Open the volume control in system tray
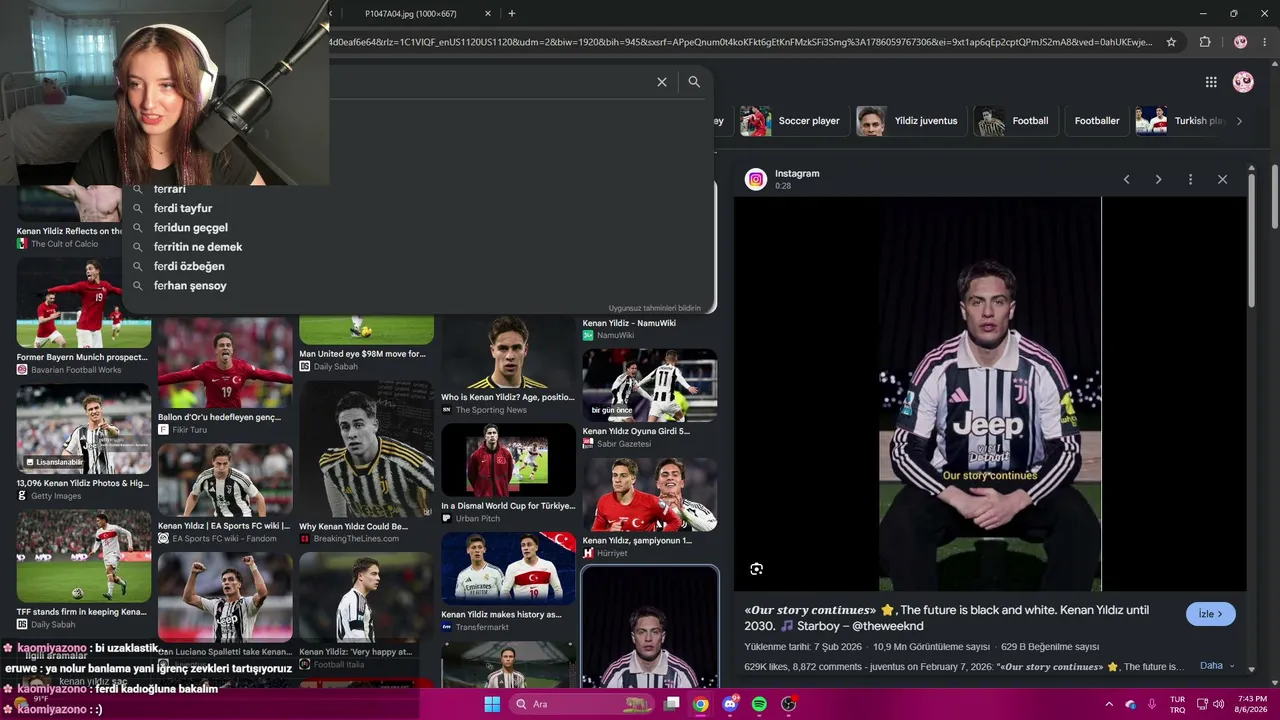The width and height of the screenshot is (1280, 720). [1218, 704]
